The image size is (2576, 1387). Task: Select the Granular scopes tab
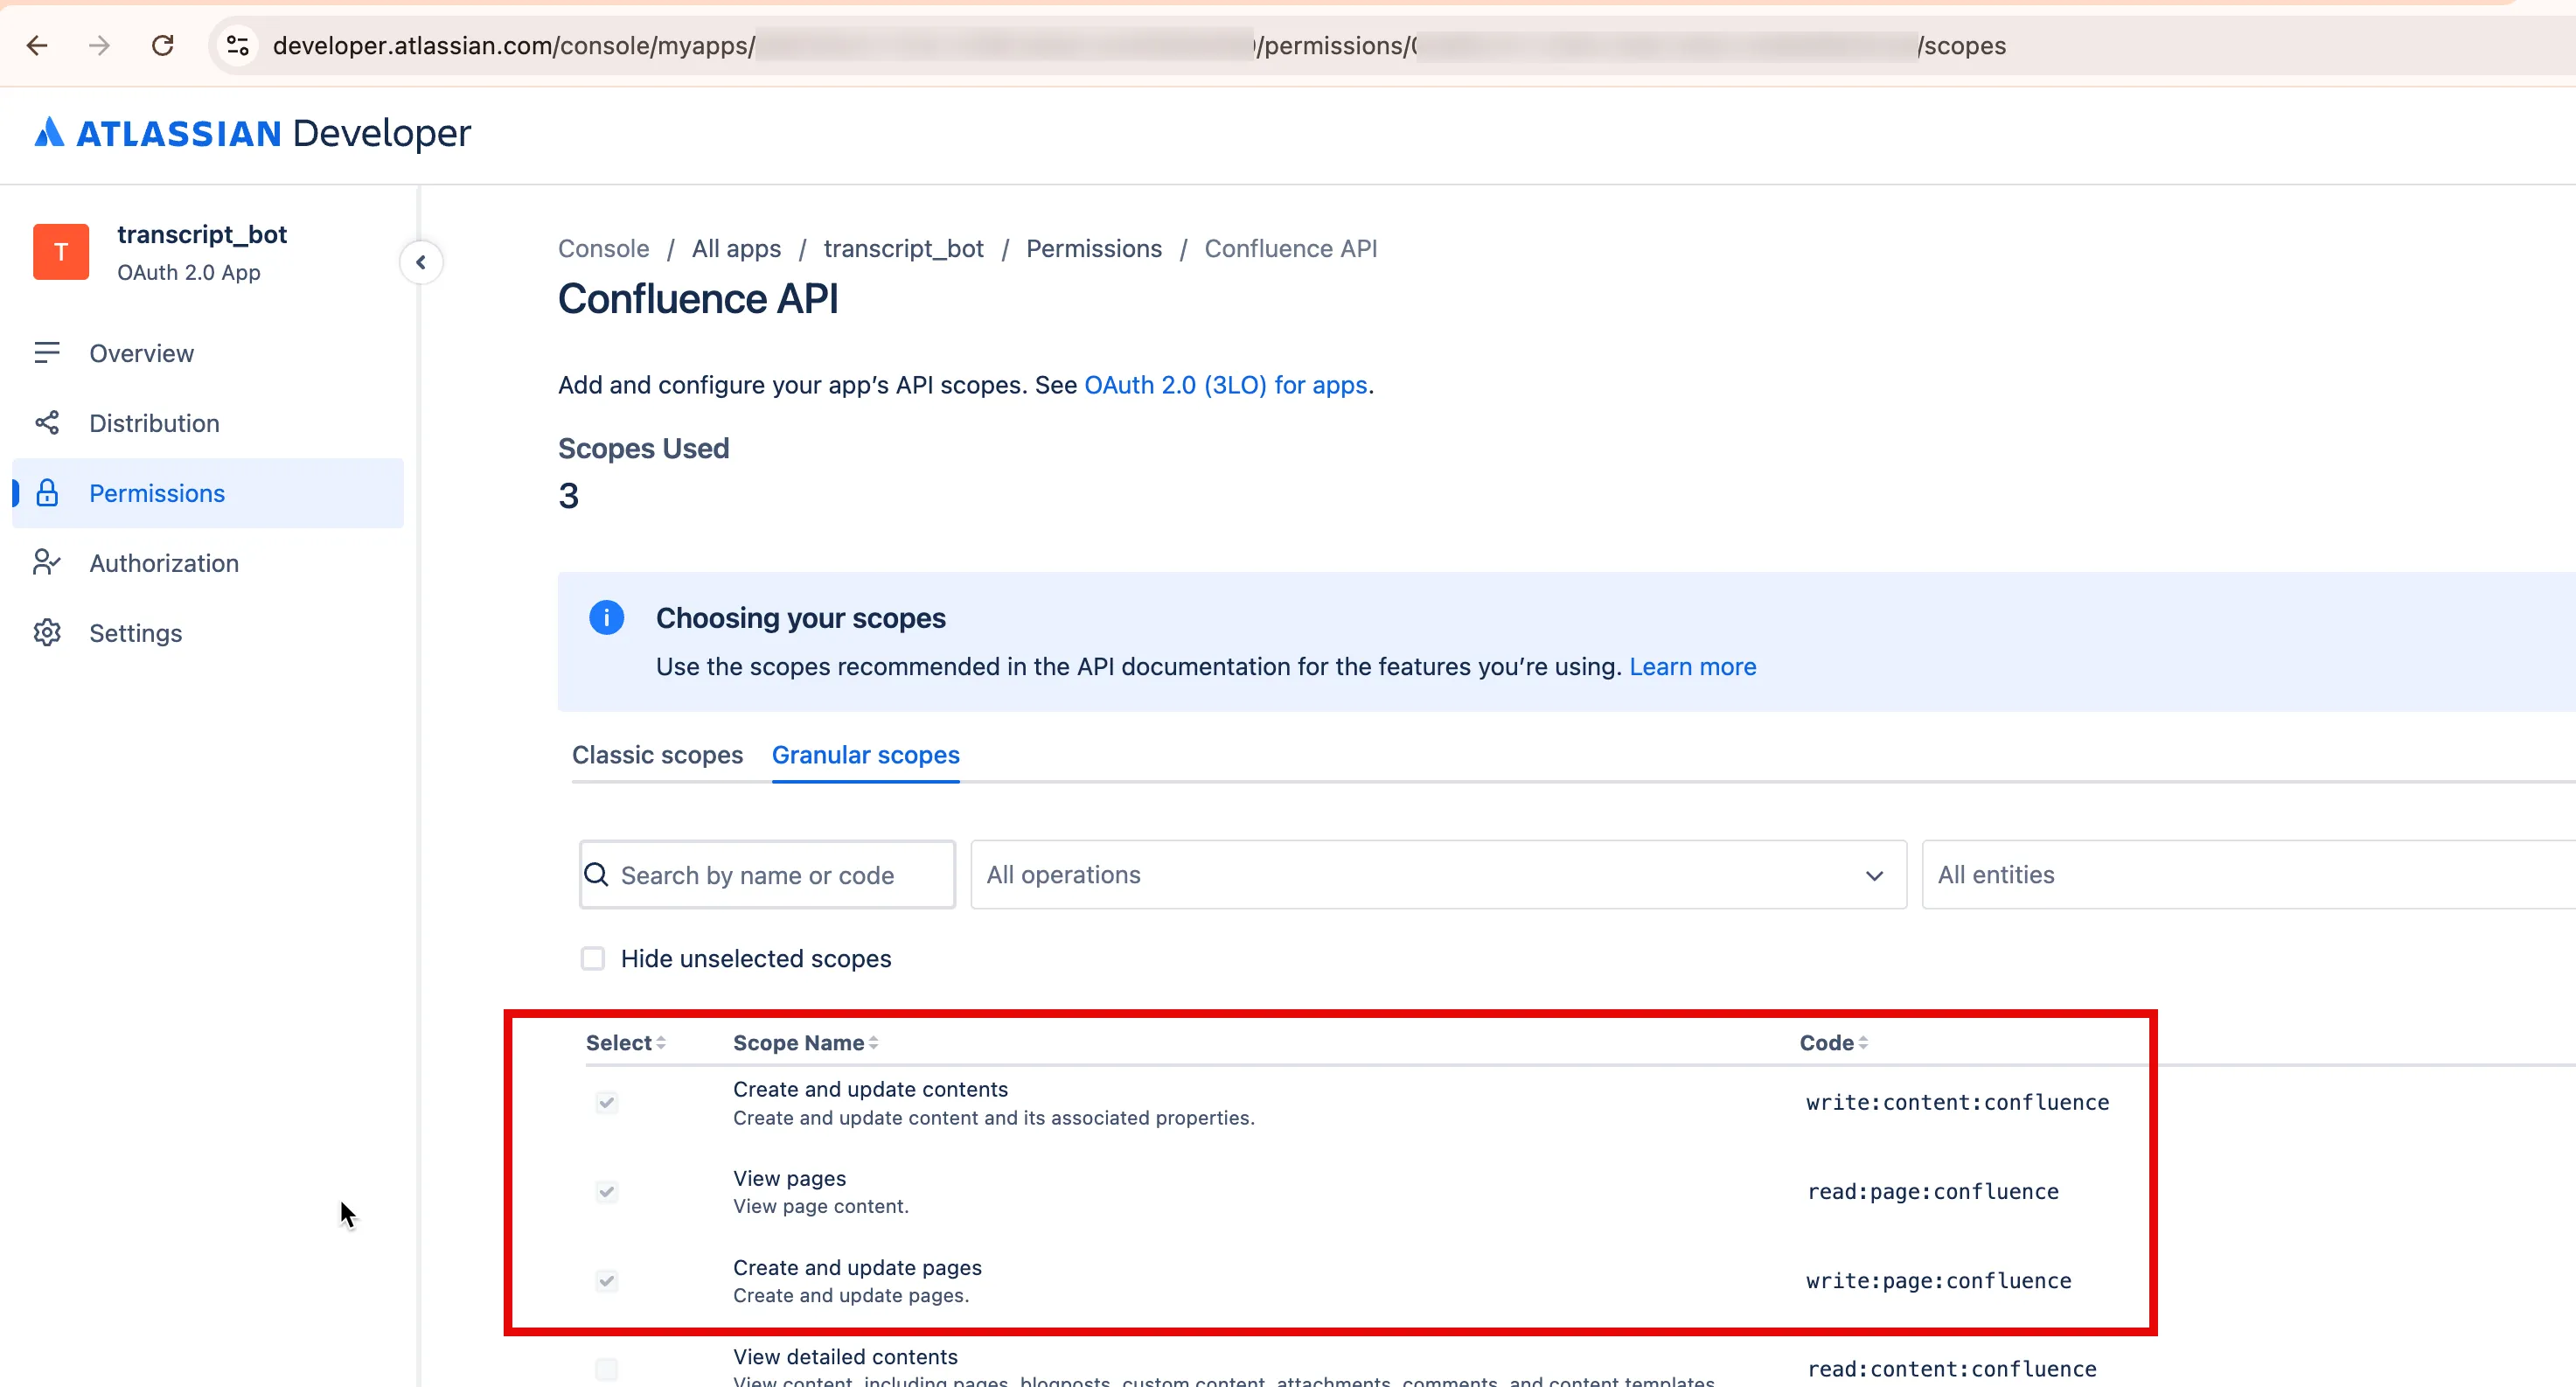pyautogui.click(x=866, y=755)
